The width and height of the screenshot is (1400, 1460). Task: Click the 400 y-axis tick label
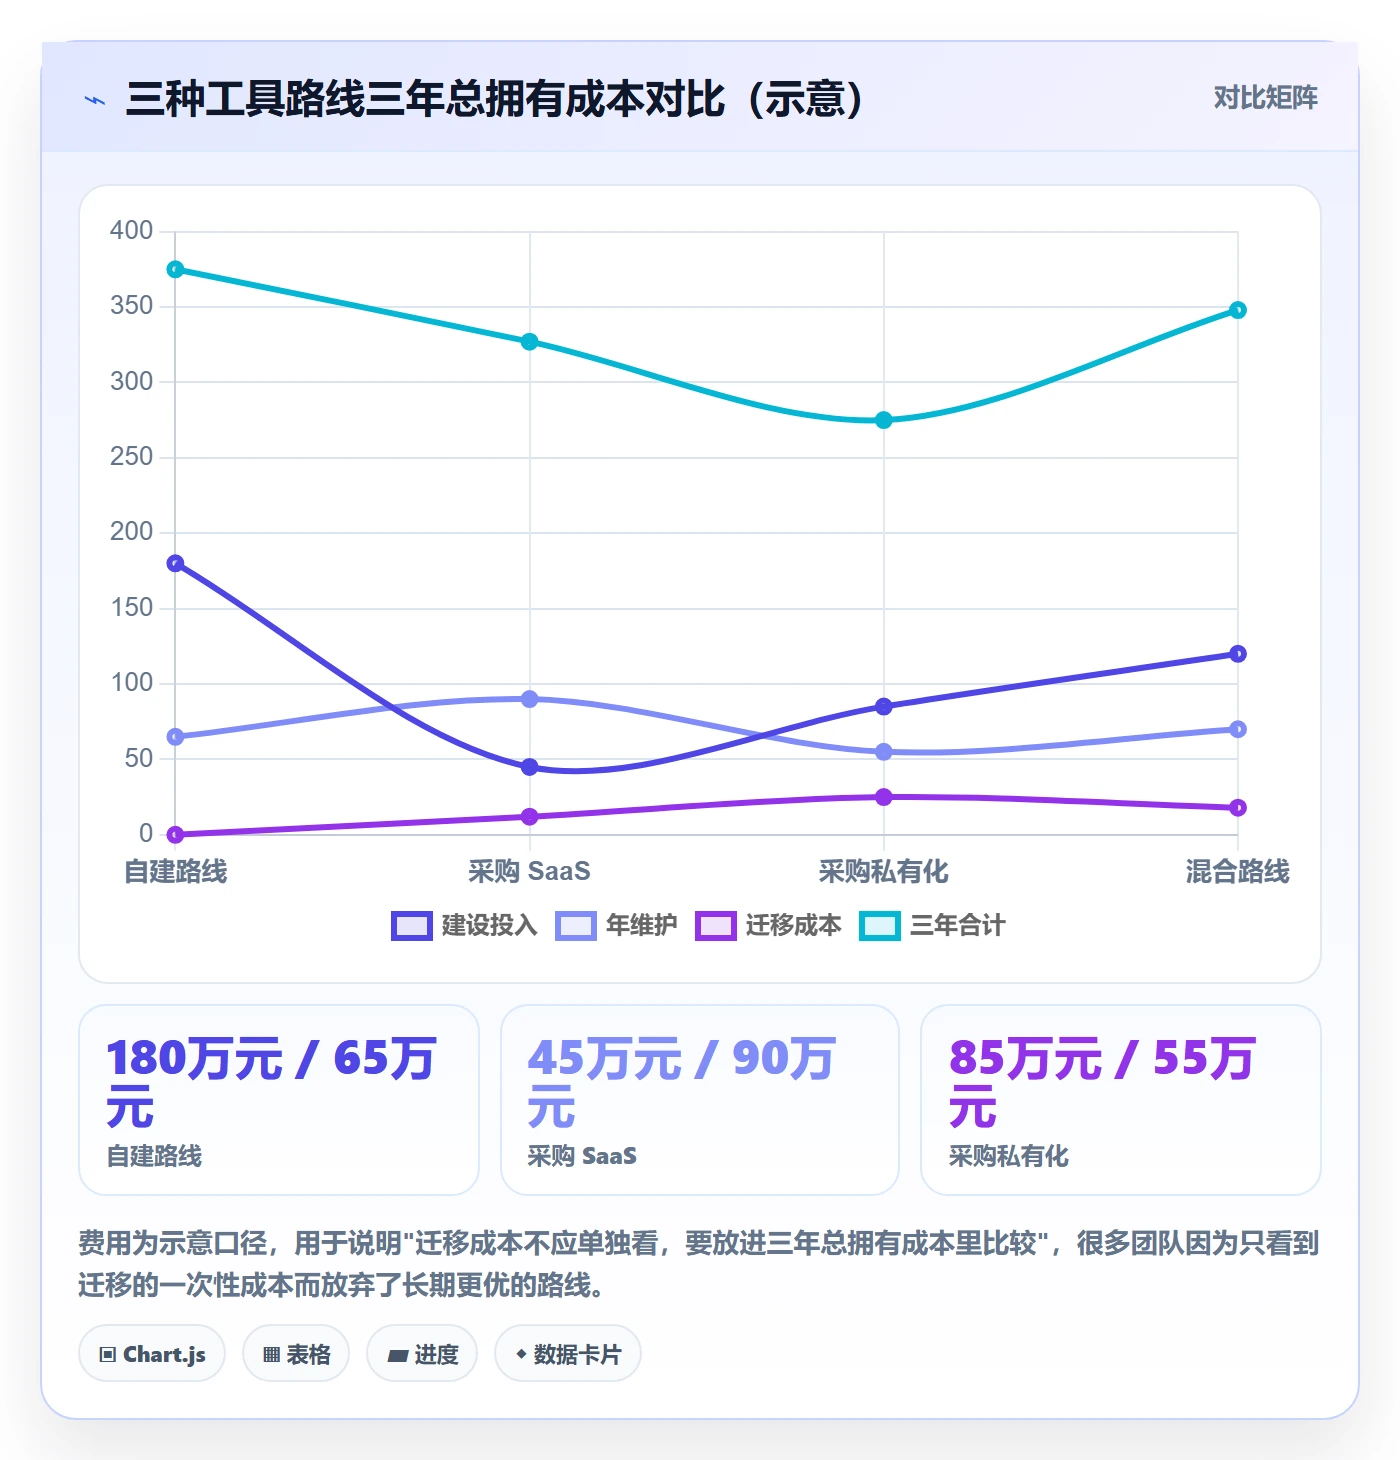[x=132, y=231]
